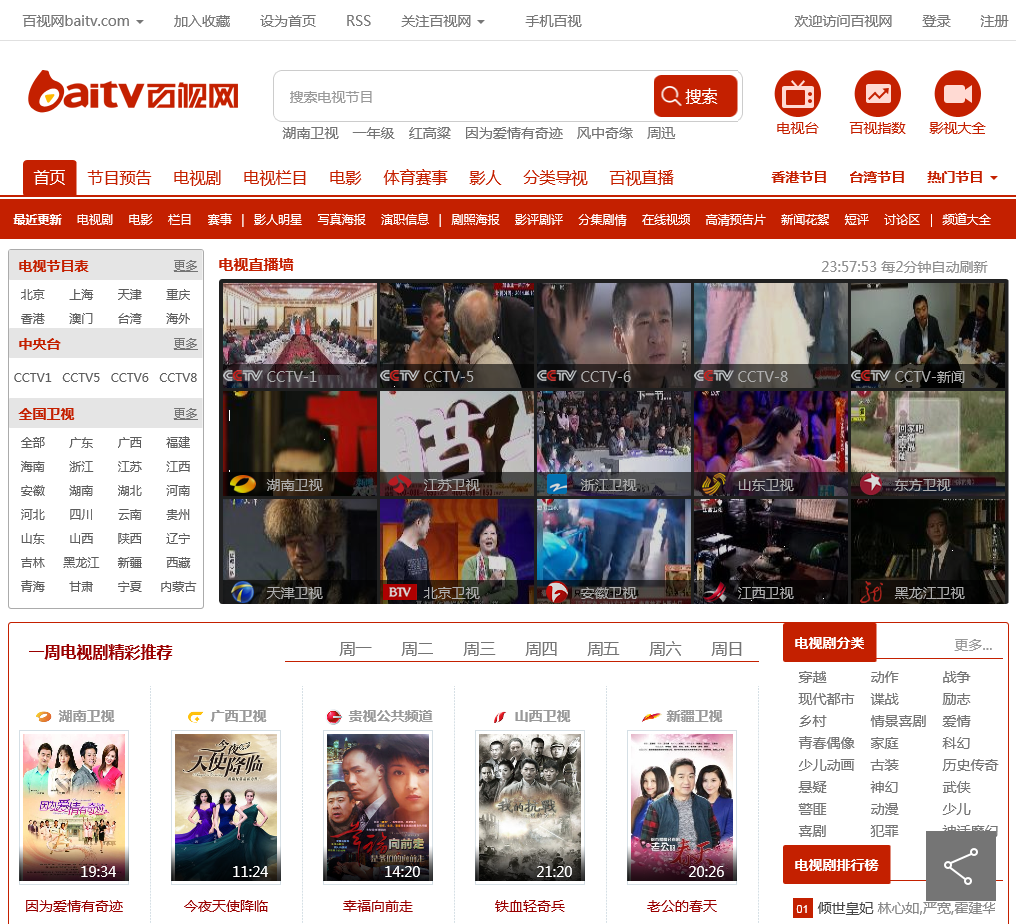Open the 山东卫视 live thumbnail
This screenshot has width=1016, height=924.
point(770,443)
